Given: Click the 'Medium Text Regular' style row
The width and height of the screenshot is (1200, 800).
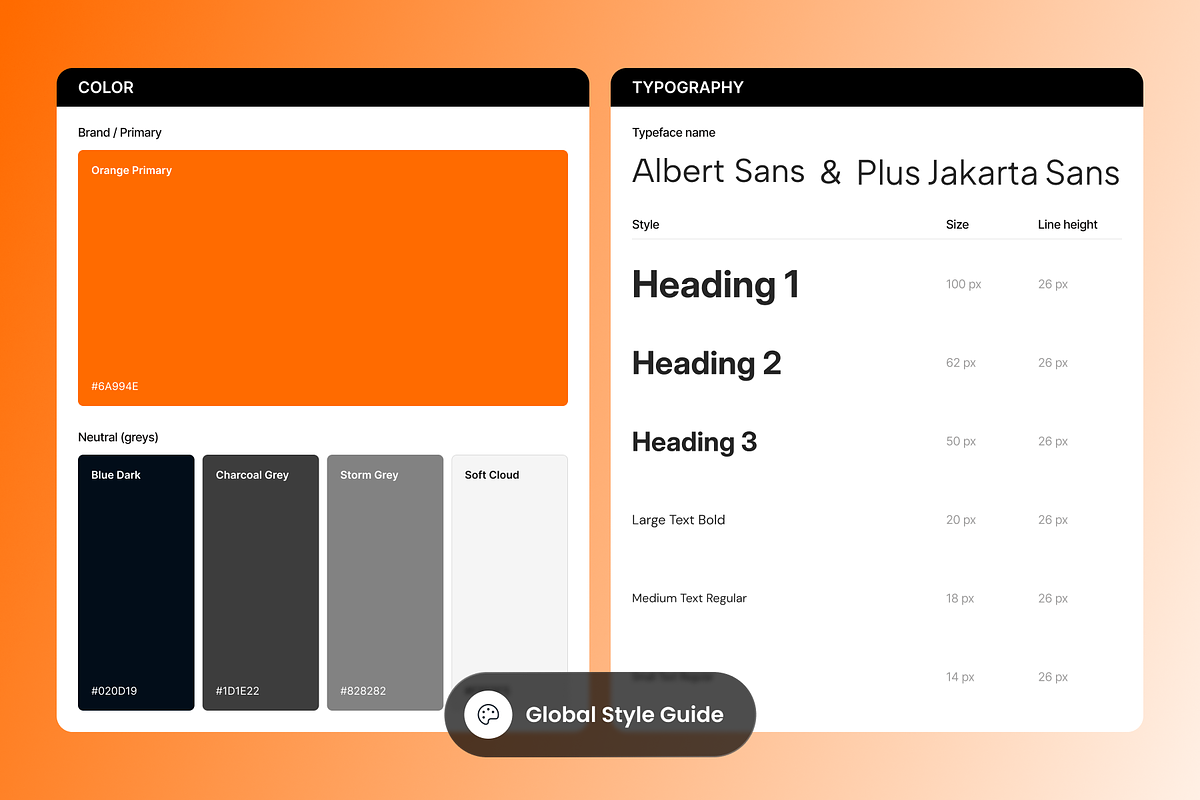Looking at the screenshot, I should click(877, 598).
